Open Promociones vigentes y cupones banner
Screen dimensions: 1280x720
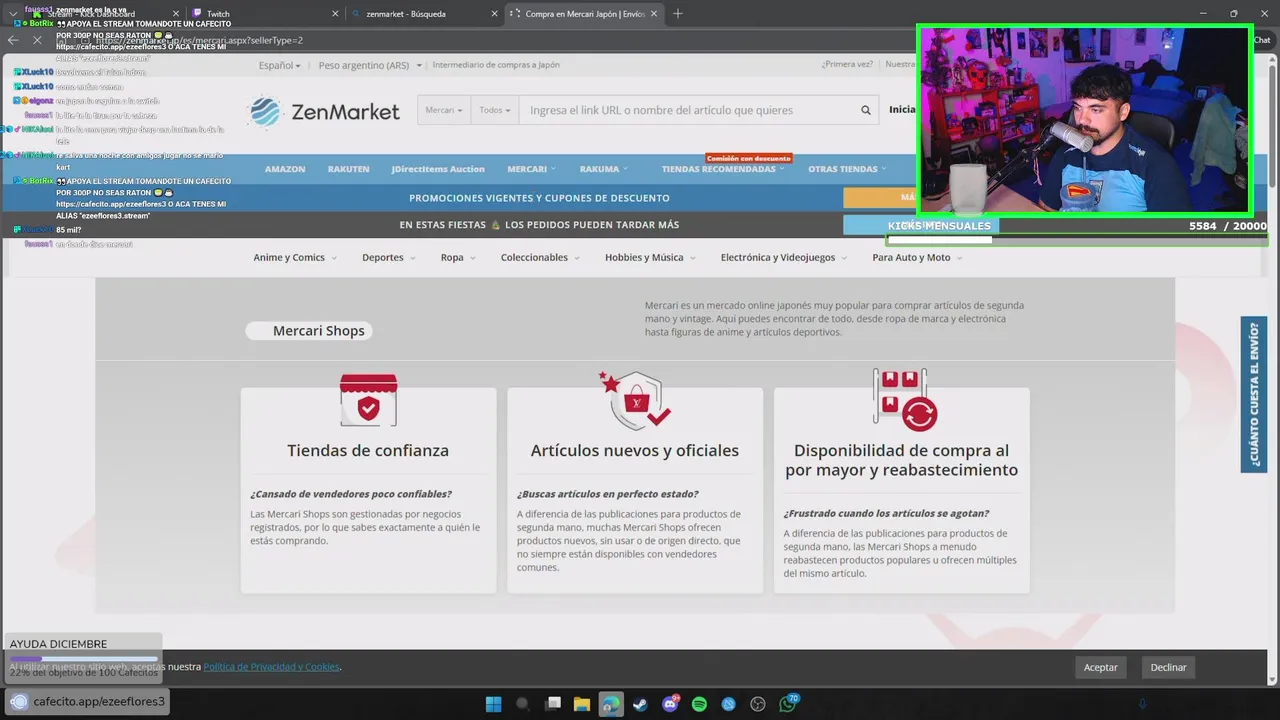coord(539,198)
